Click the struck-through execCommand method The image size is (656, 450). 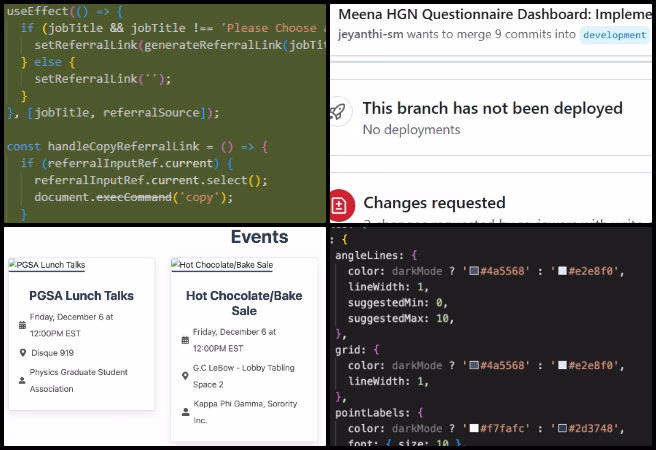pyautogui.click(x=134, y=197)
